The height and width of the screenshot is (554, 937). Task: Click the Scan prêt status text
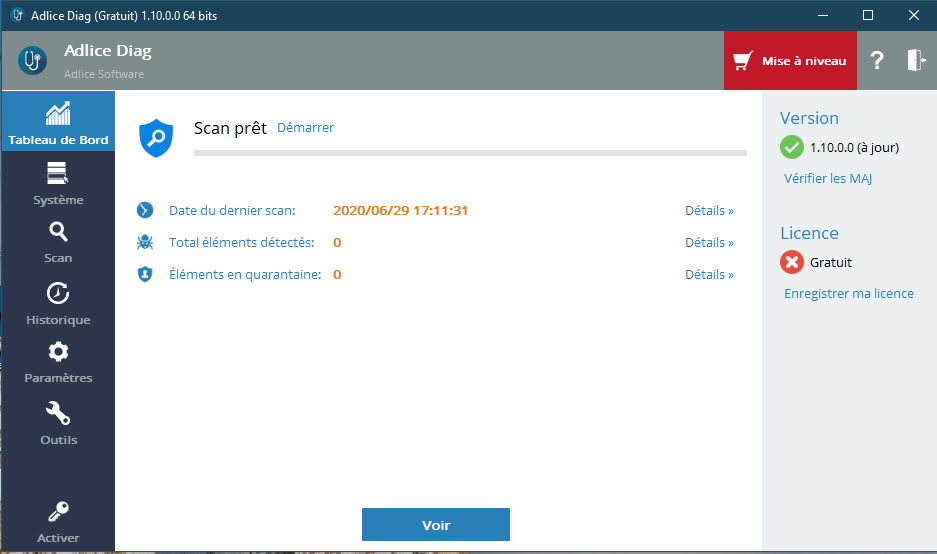pyautogui.click(x=230, y=128)
